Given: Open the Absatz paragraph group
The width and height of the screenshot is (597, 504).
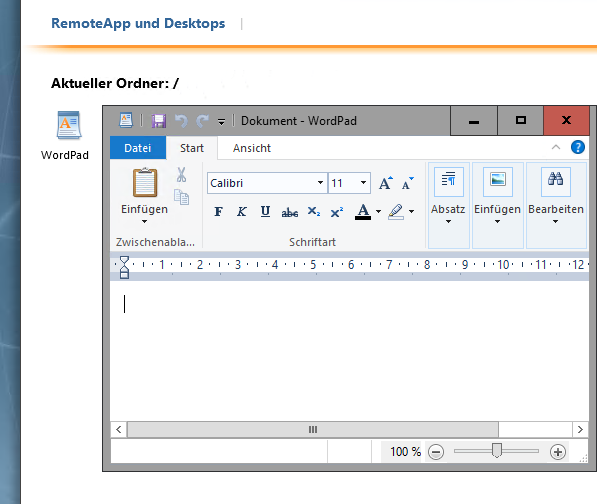Looking at the screenshot, I should [449, 206].
